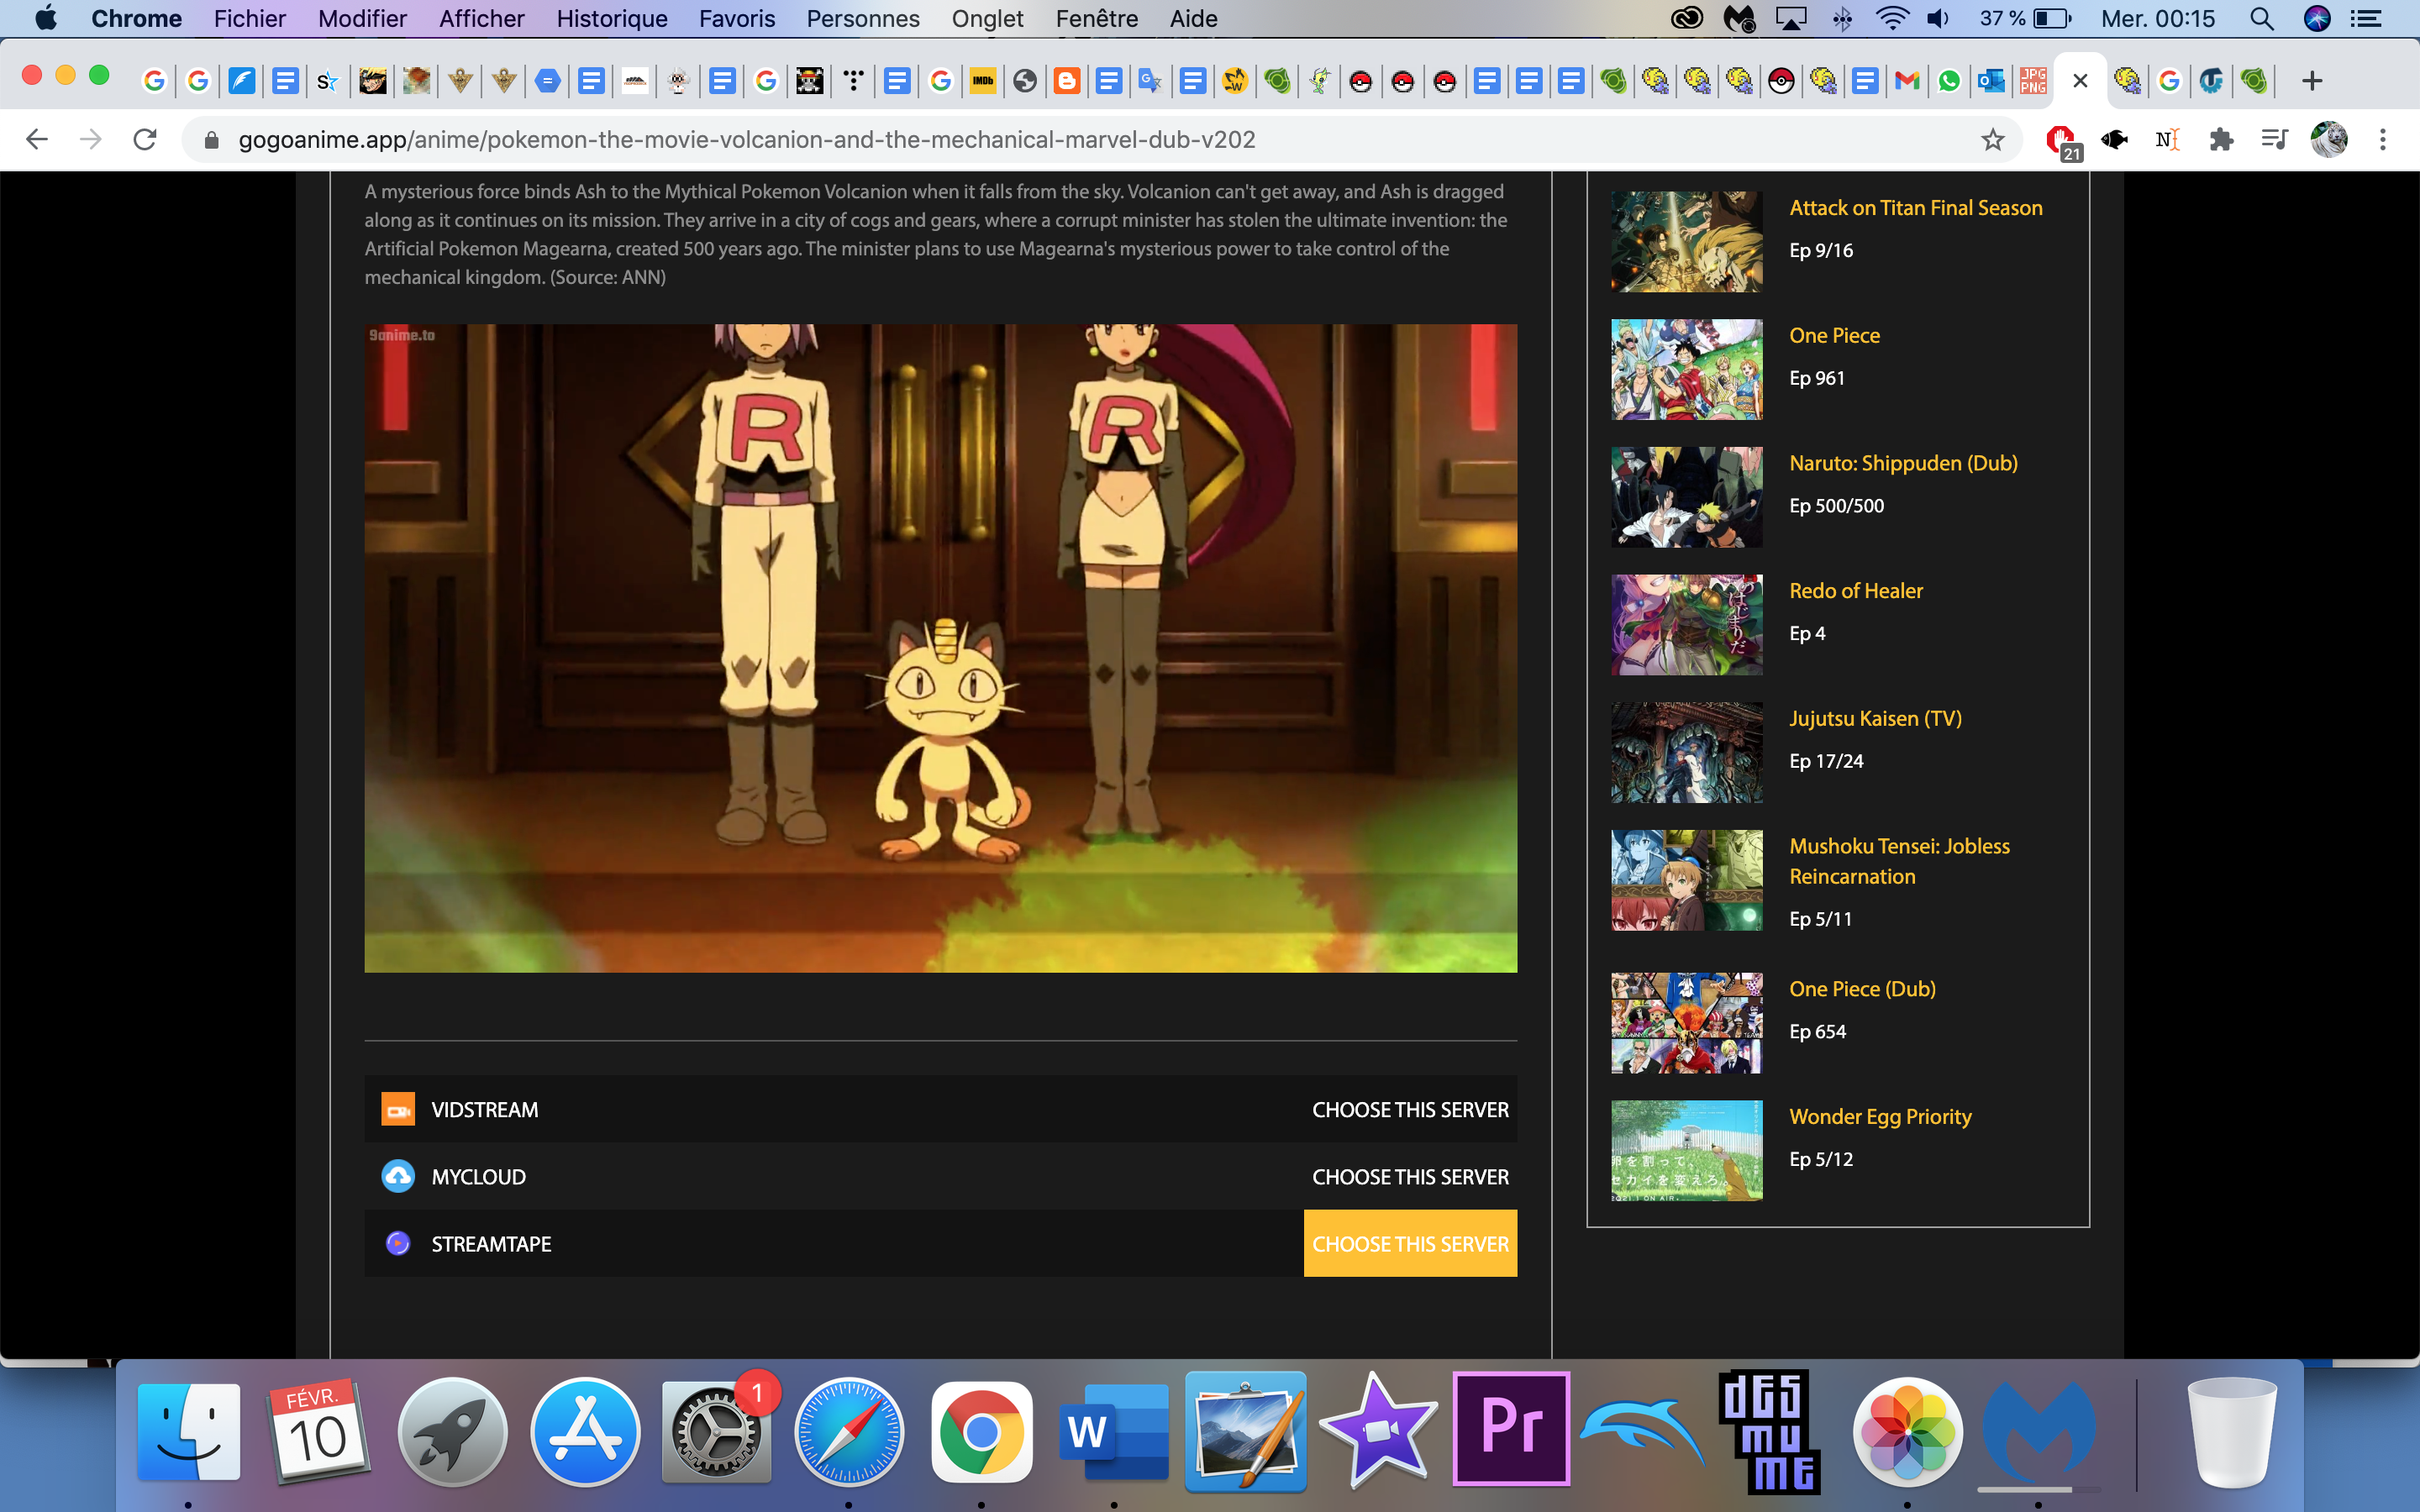Open System Preferences from the dock

coord(716,1432)
